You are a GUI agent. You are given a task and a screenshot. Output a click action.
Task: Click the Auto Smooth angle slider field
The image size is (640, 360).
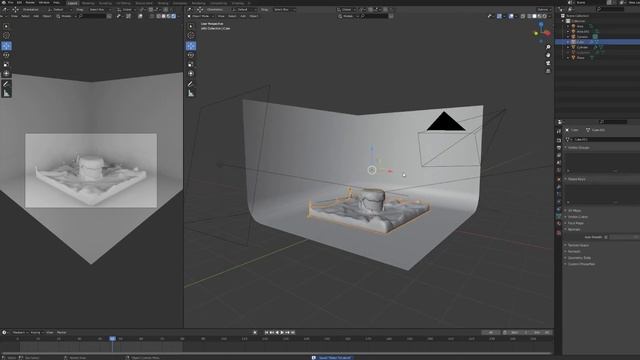point(623,237)
